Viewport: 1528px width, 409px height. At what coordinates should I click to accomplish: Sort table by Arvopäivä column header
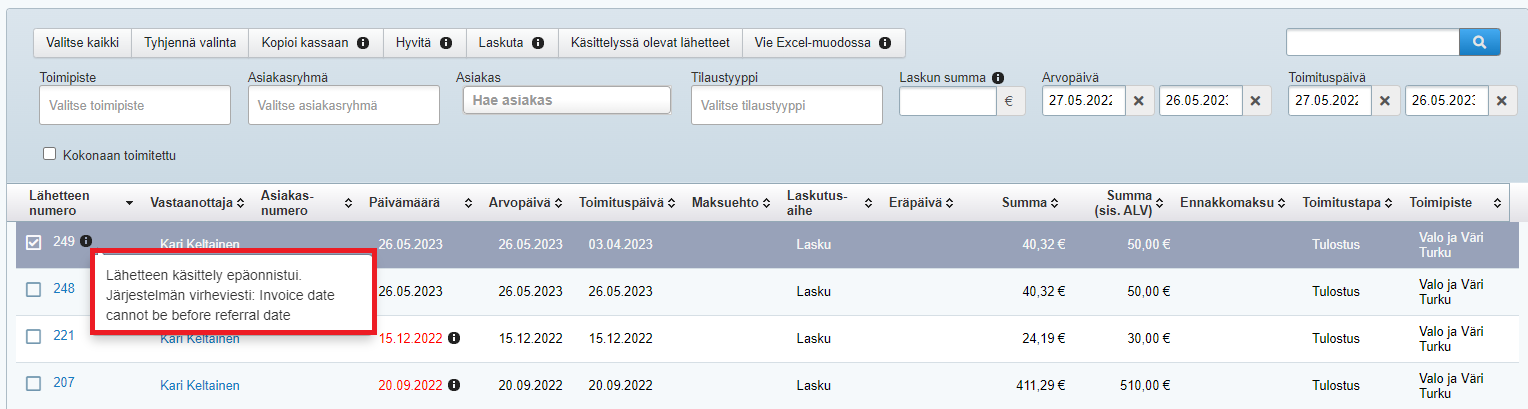pyautogui.click(x=525, y=203)
